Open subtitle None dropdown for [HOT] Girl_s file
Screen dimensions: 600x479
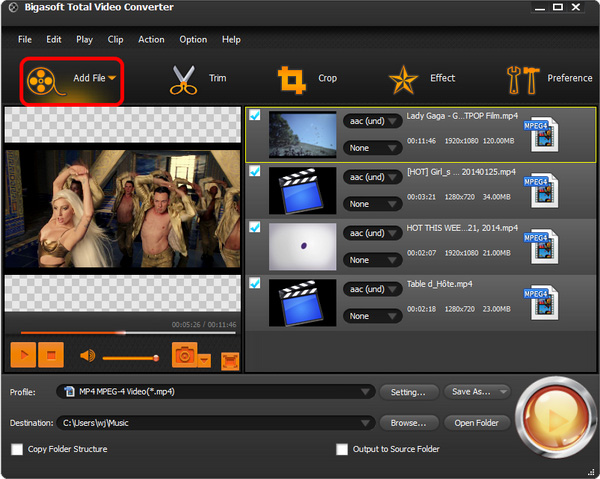[372, 204]
